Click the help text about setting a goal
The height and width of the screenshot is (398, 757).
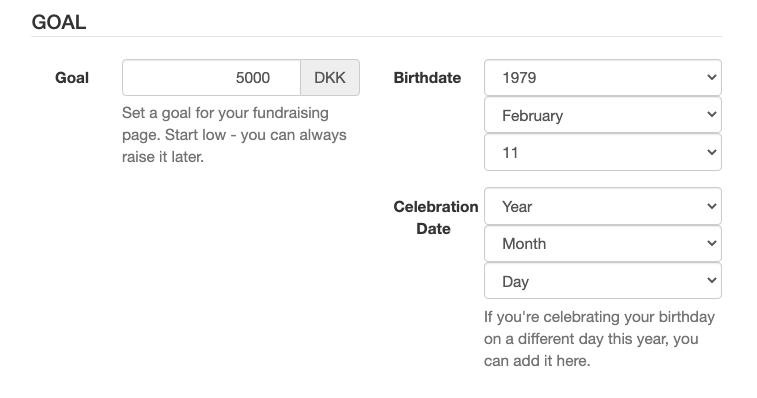(x=234, y=135)
